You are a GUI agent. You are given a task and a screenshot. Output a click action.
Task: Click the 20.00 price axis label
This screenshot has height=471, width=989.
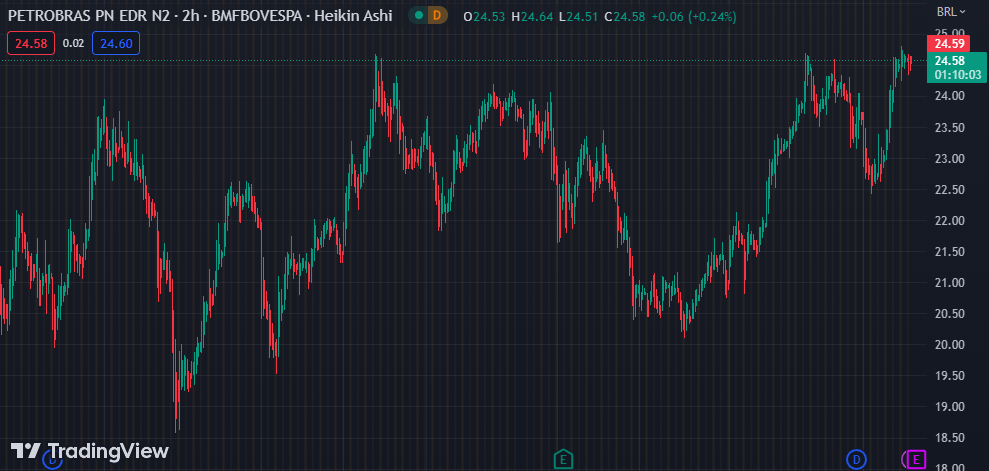pos(949,344)
